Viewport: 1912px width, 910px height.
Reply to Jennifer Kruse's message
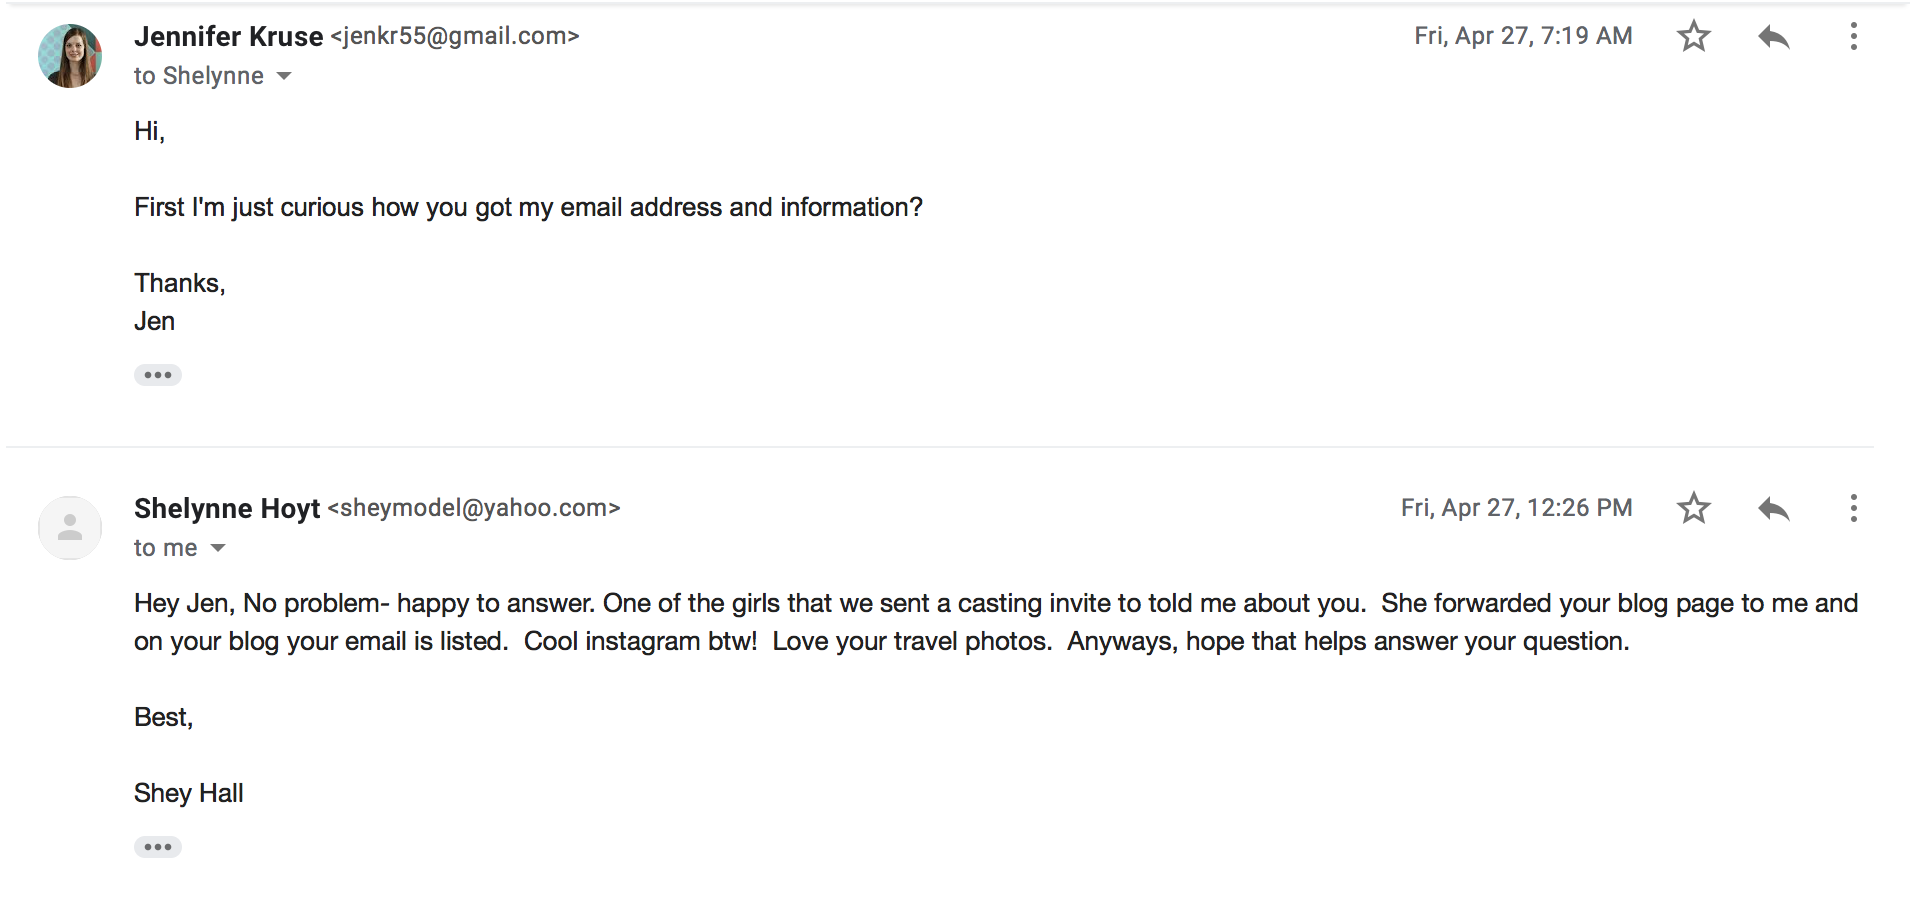click(x=1773, y=37)
